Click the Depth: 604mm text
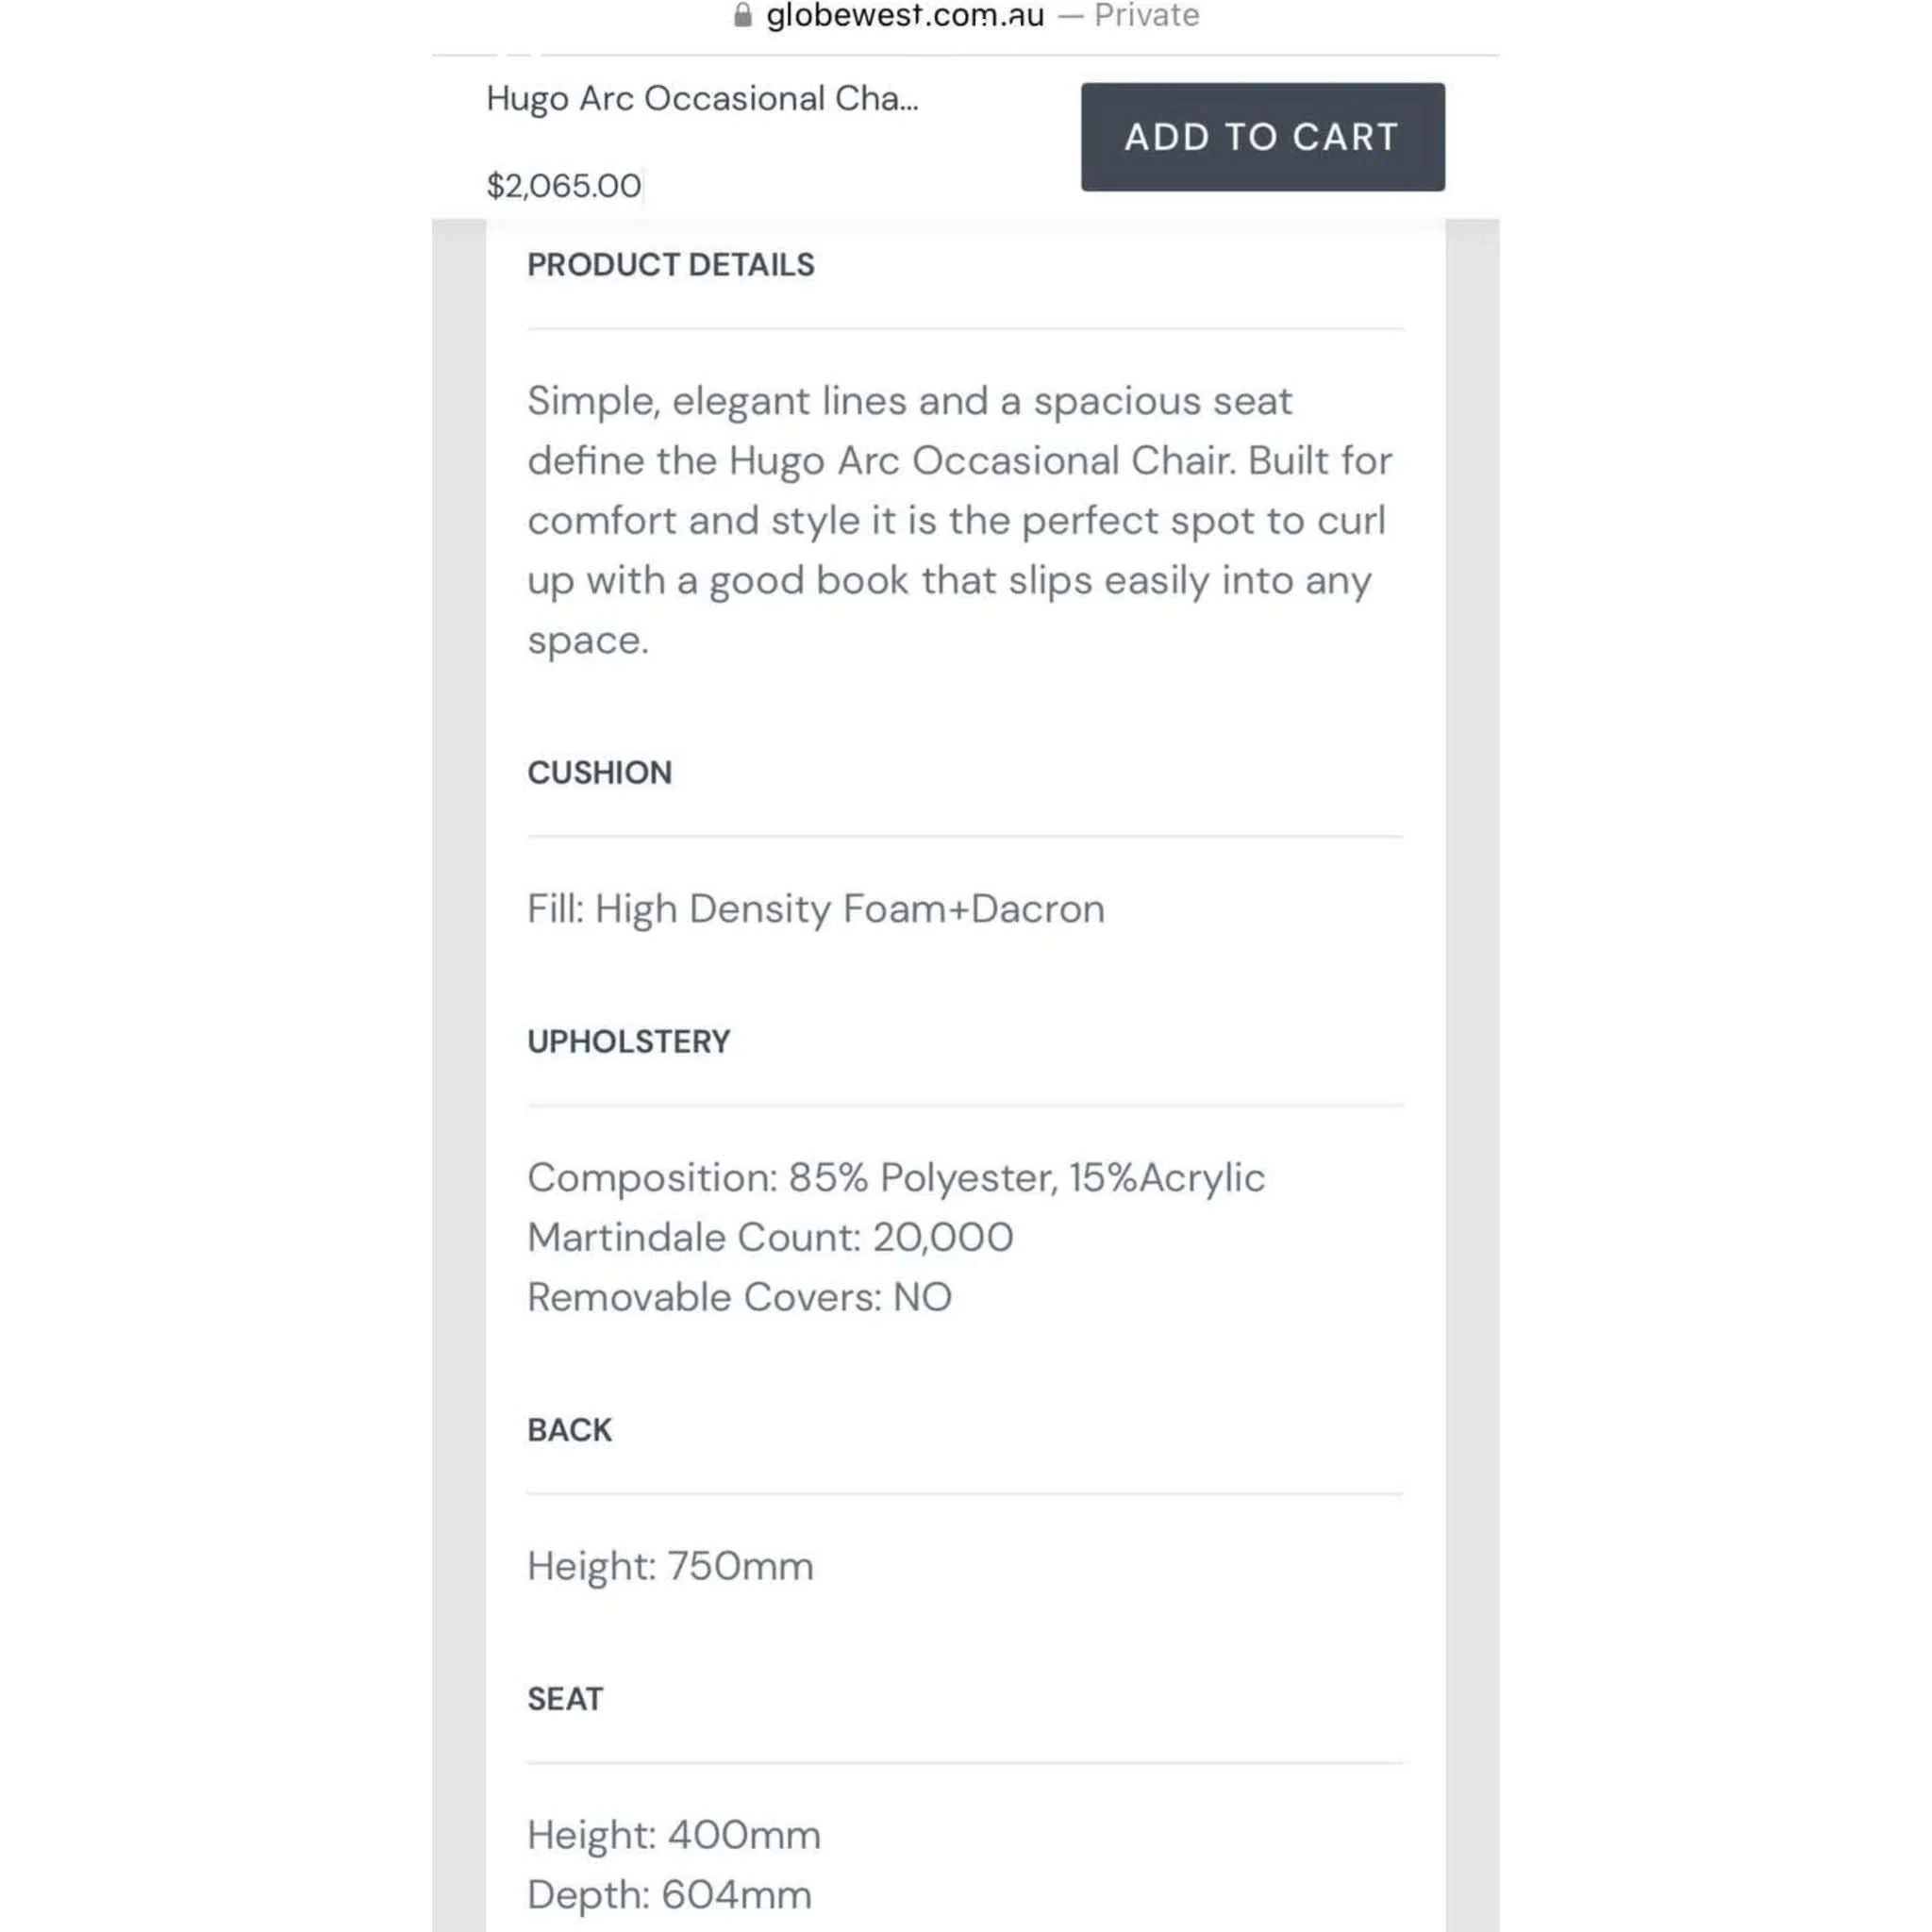 [x=669, y=1896]
